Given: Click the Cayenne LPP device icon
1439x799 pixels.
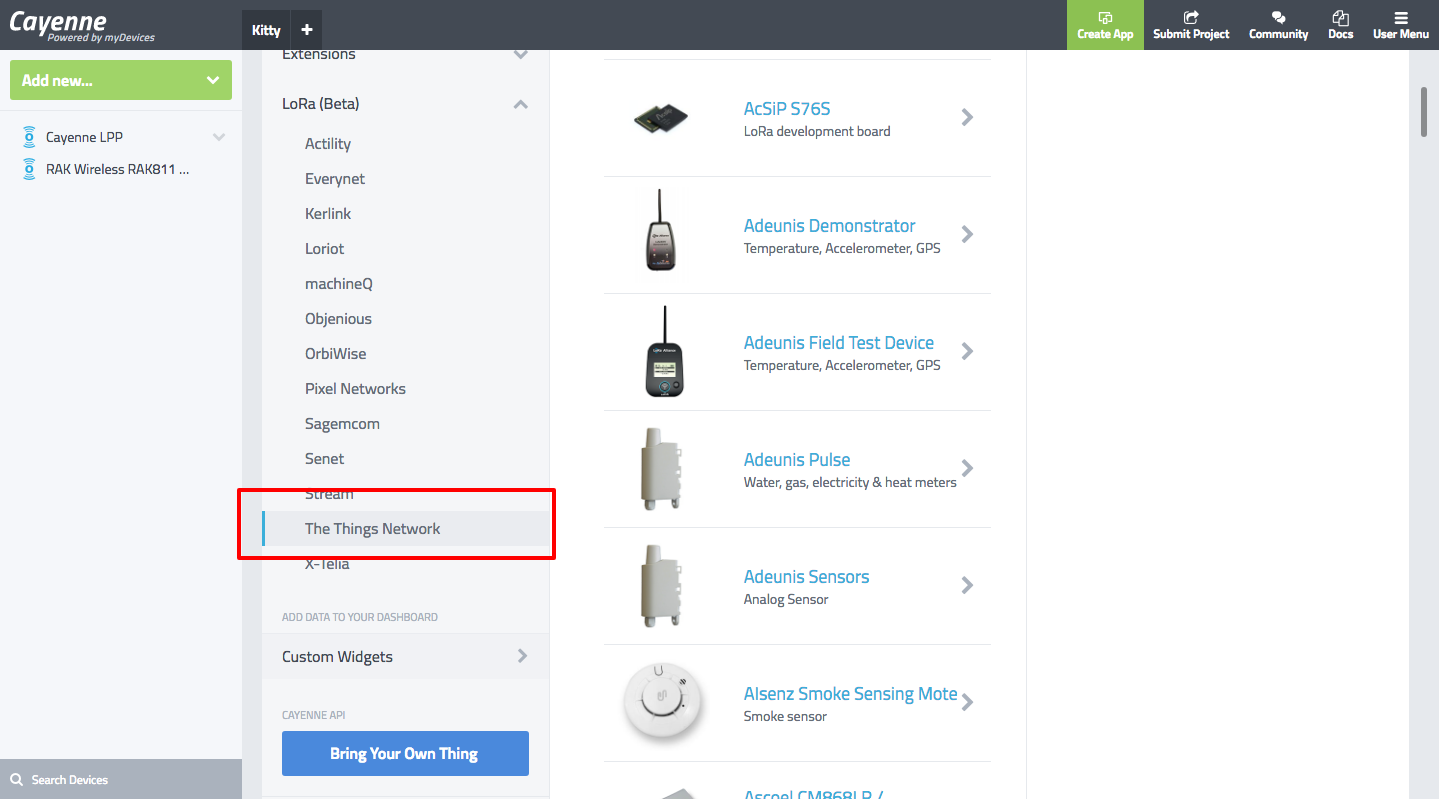Looking at the screenshot, I should coord(29,137).
